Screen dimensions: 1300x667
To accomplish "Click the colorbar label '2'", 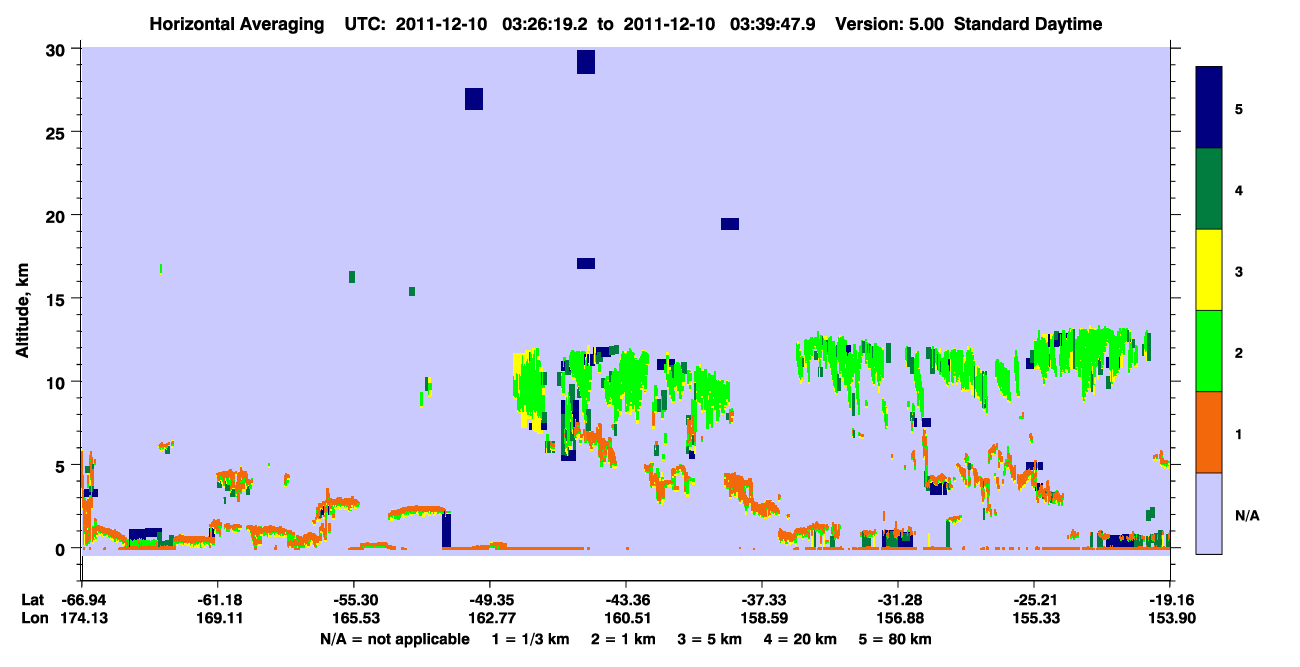I will point(1239,352).
